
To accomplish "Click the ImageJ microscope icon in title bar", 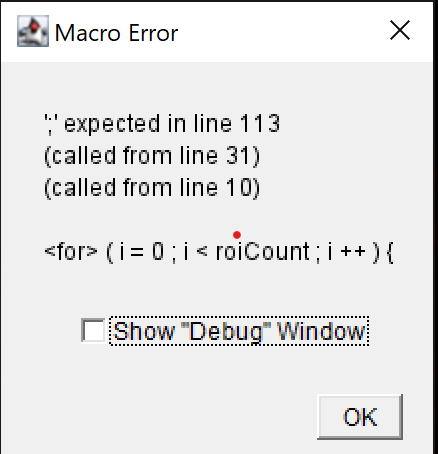I will pyautogui.click(x=33, y=31).
